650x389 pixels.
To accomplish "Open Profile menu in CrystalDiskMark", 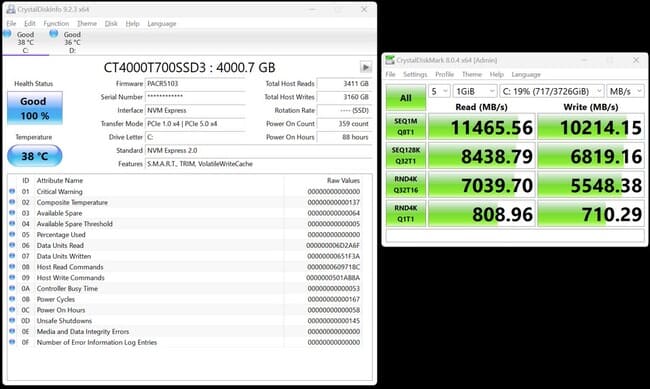I will click(444, 74).
